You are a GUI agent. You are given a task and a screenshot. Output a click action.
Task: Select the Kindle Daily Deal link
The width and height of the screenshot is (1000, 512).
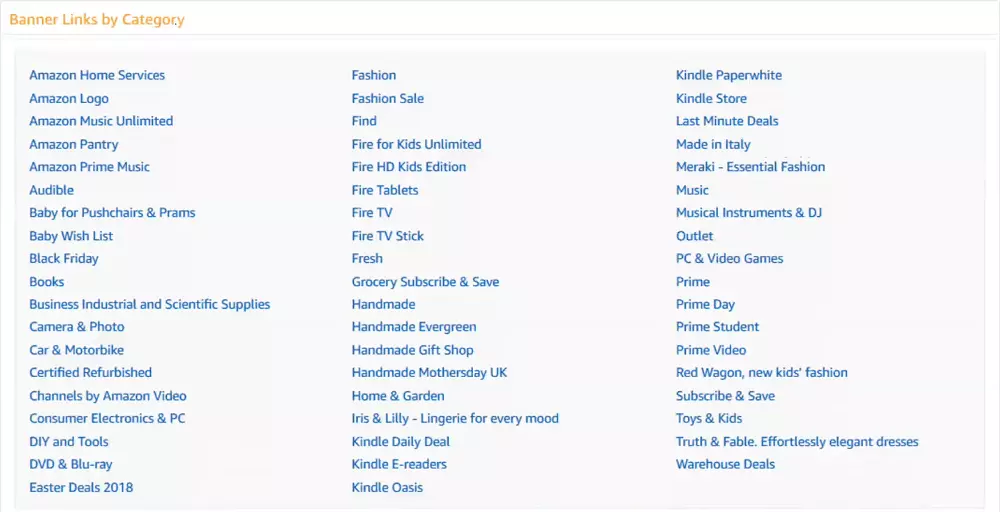click(401, 441)
